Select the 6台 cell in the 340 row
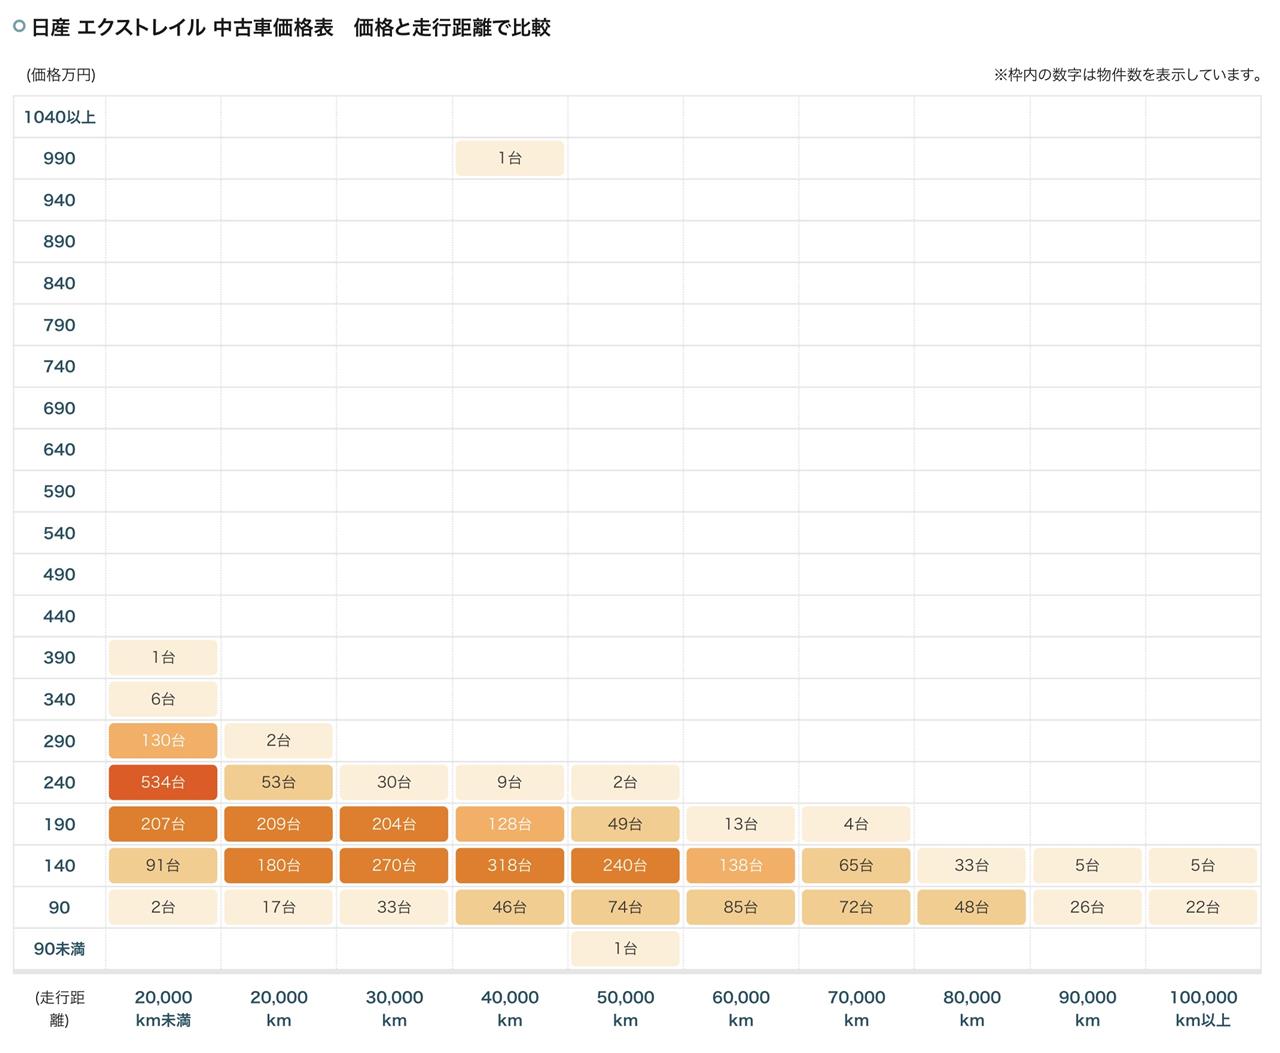The width and height of the screenshot is (1280, 1053). pos(163,699)
